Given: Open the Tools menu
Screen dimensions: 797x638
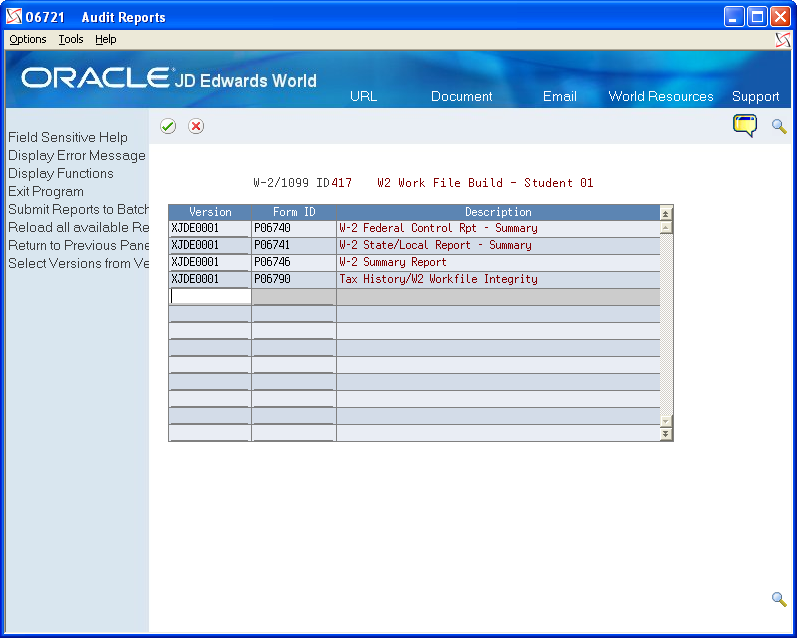Looking at the screenshot, I should pyautogui.click(x=71, y=39).
